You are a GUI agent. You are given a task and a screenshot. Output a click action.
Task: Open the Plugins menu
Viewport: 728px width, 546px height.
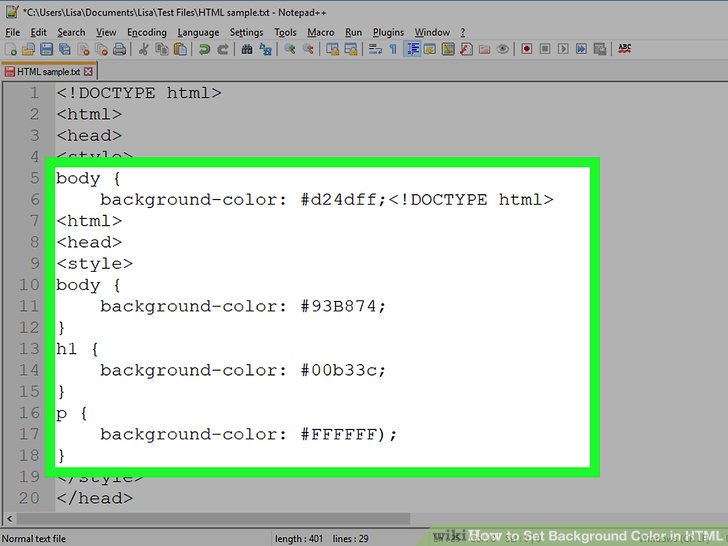[x=388, y=32]
